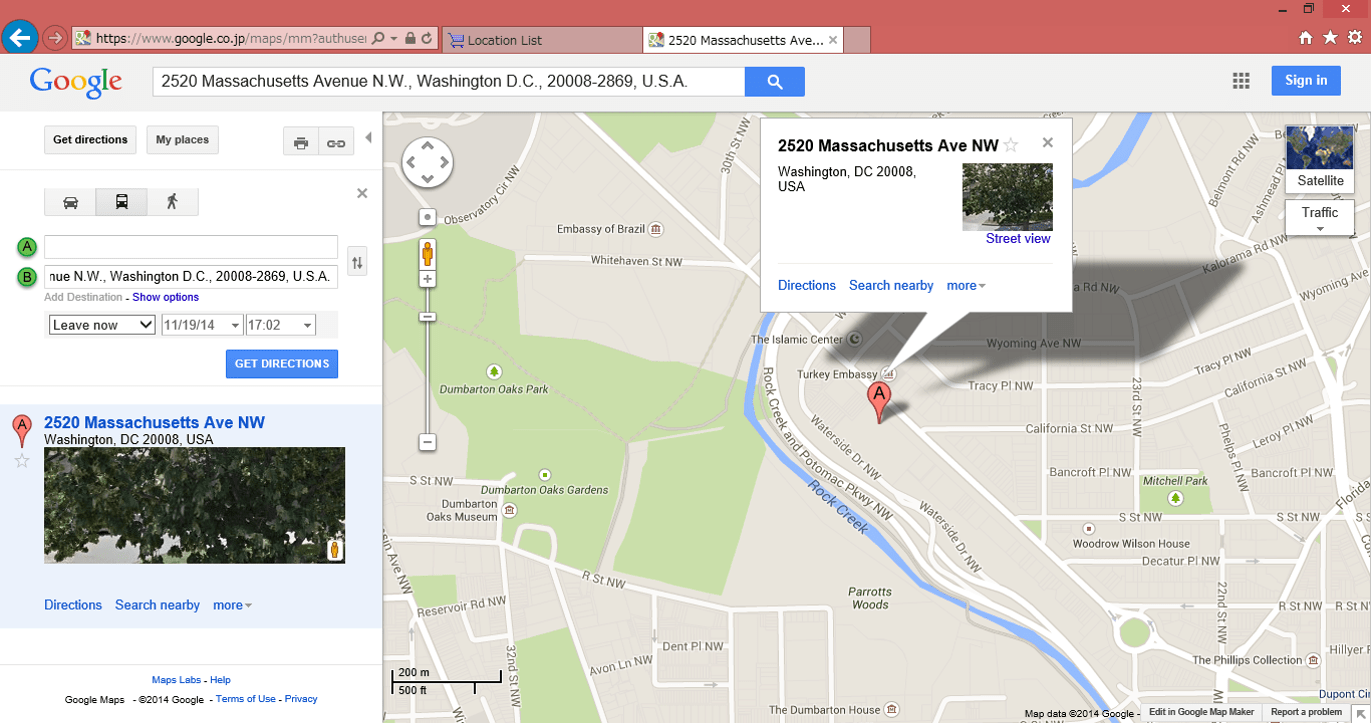1371x723 pixels.
Task: Collapse the left side panel arrow
Action: point(368,138)
